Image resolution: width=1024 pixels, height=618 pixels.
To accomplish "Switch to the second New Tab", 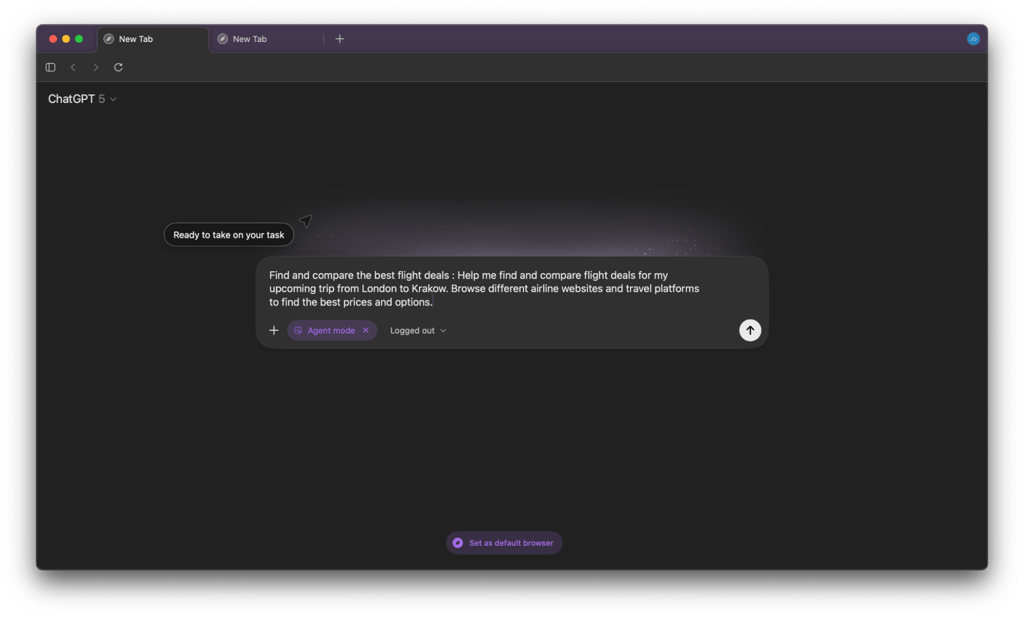I will pos(266,39).
